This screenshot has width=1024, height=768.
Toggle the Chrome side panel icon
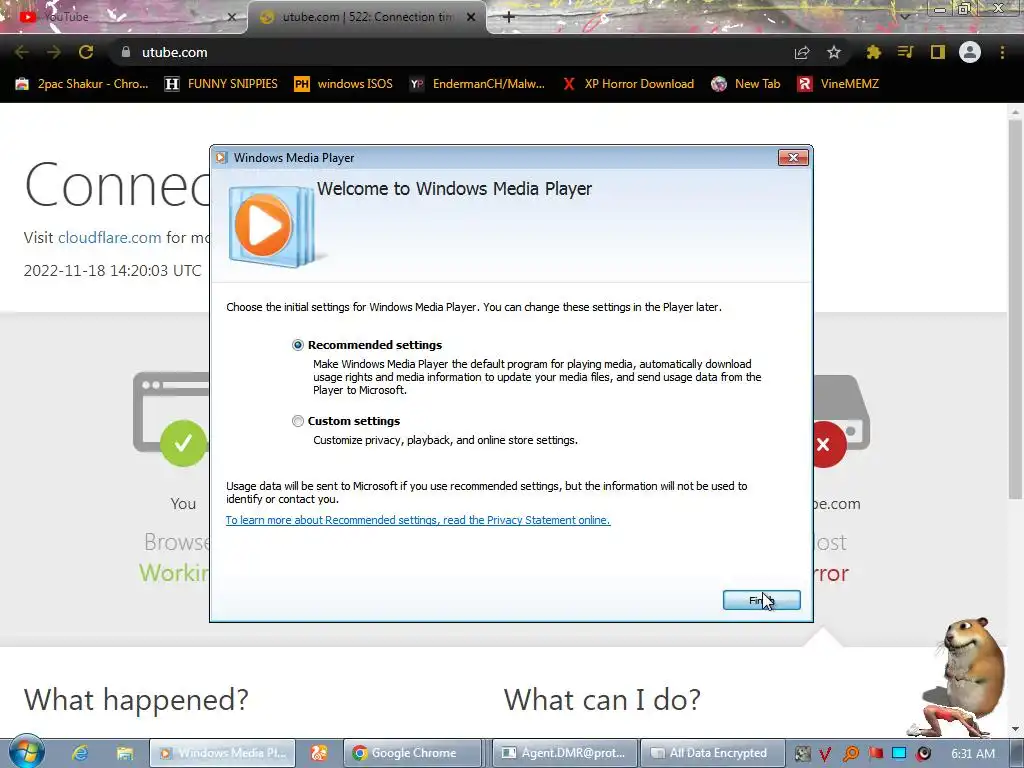click(x=938, y=52)
